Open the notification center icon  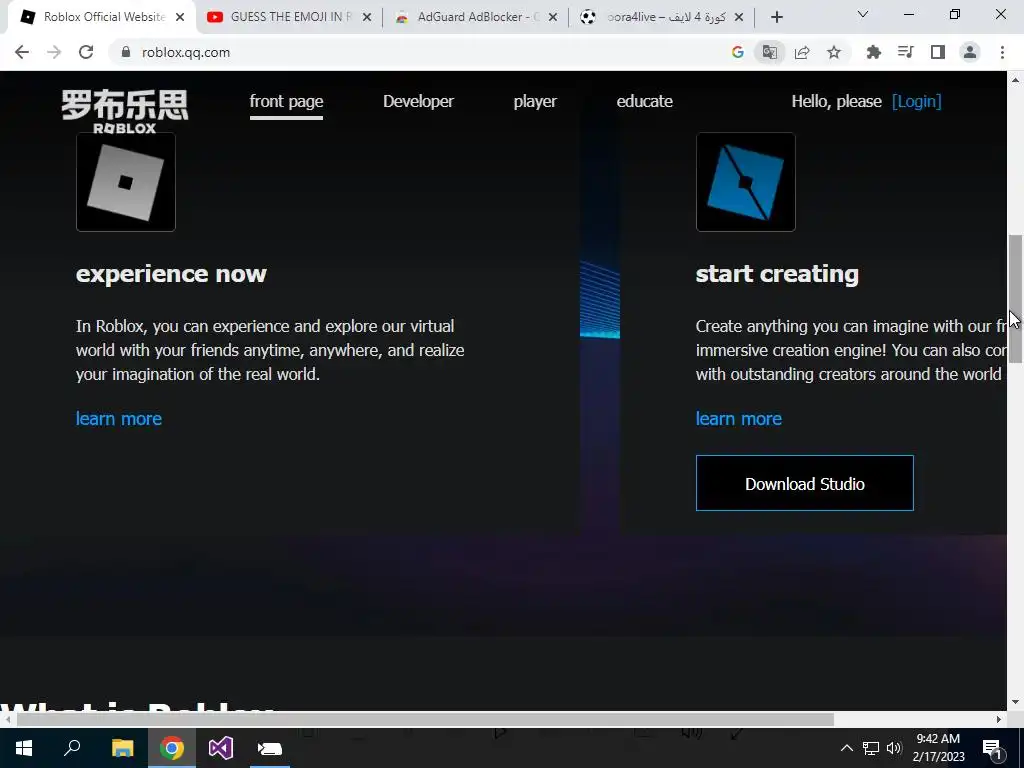pyautogui.click(x=991, y=748)
